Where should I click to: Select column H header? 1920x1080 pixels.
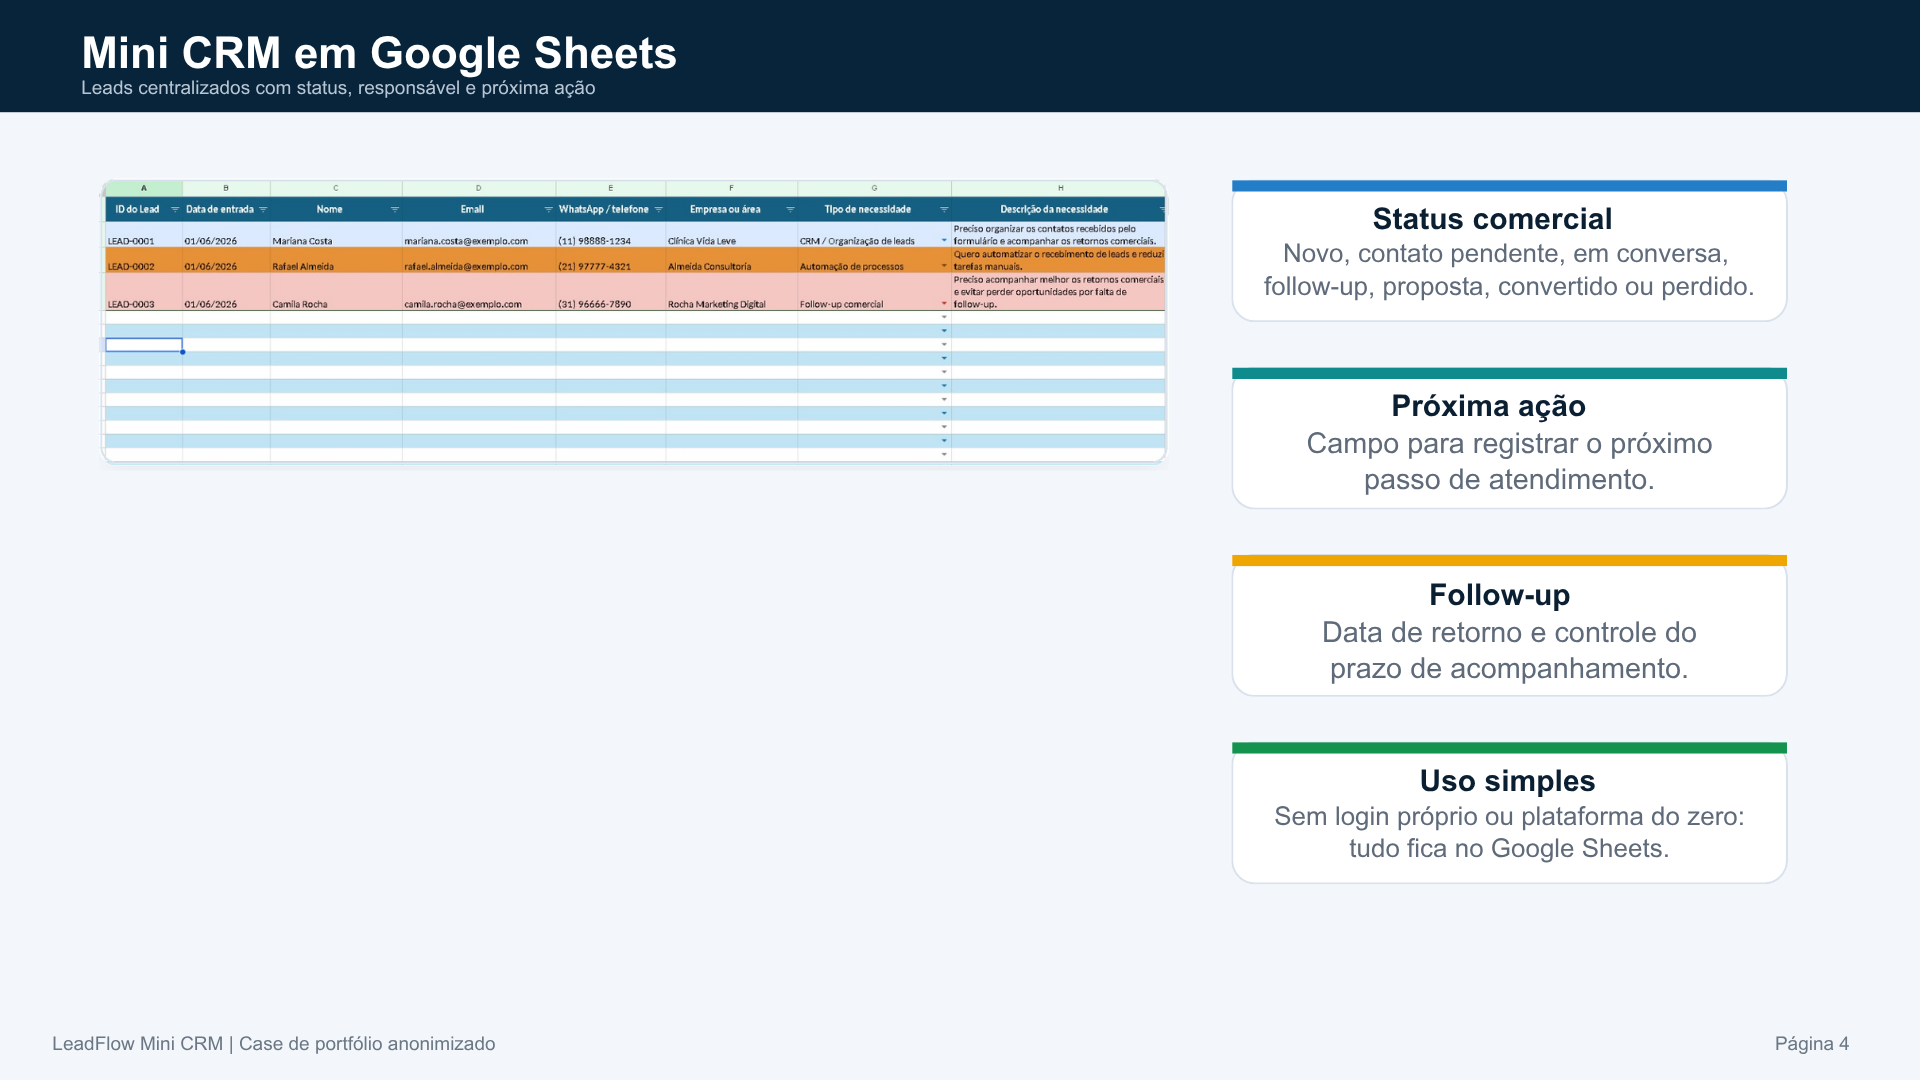coord(1059,188)
